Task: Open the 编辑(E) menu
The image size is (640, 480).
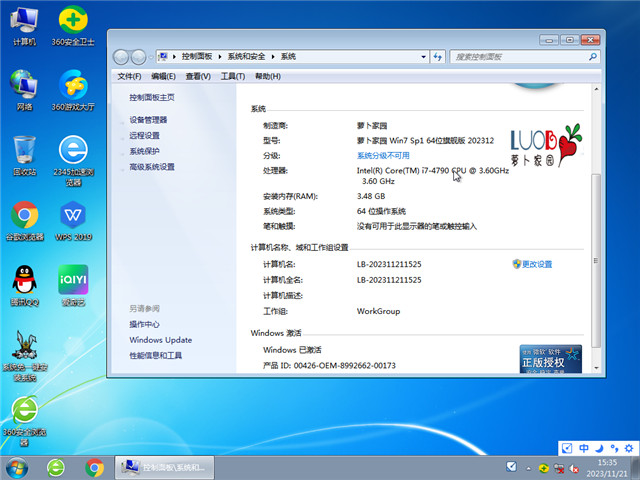Action: [x=163, y=76]
